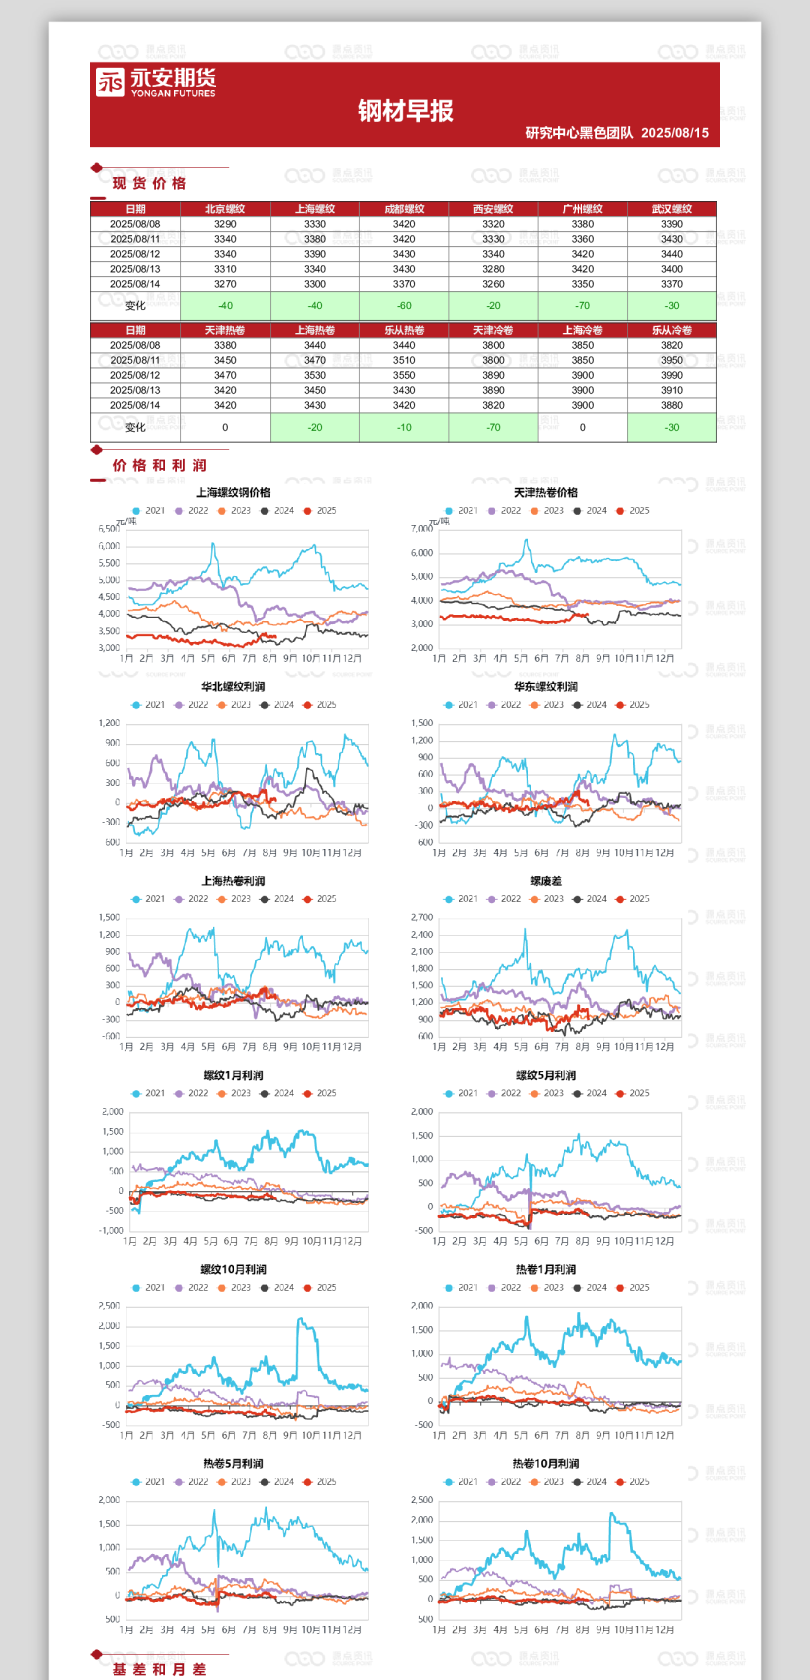This screenshot has height=1680, width=810.
Task: Click the Yongan Futures logo icon
Action: point(110,82)
